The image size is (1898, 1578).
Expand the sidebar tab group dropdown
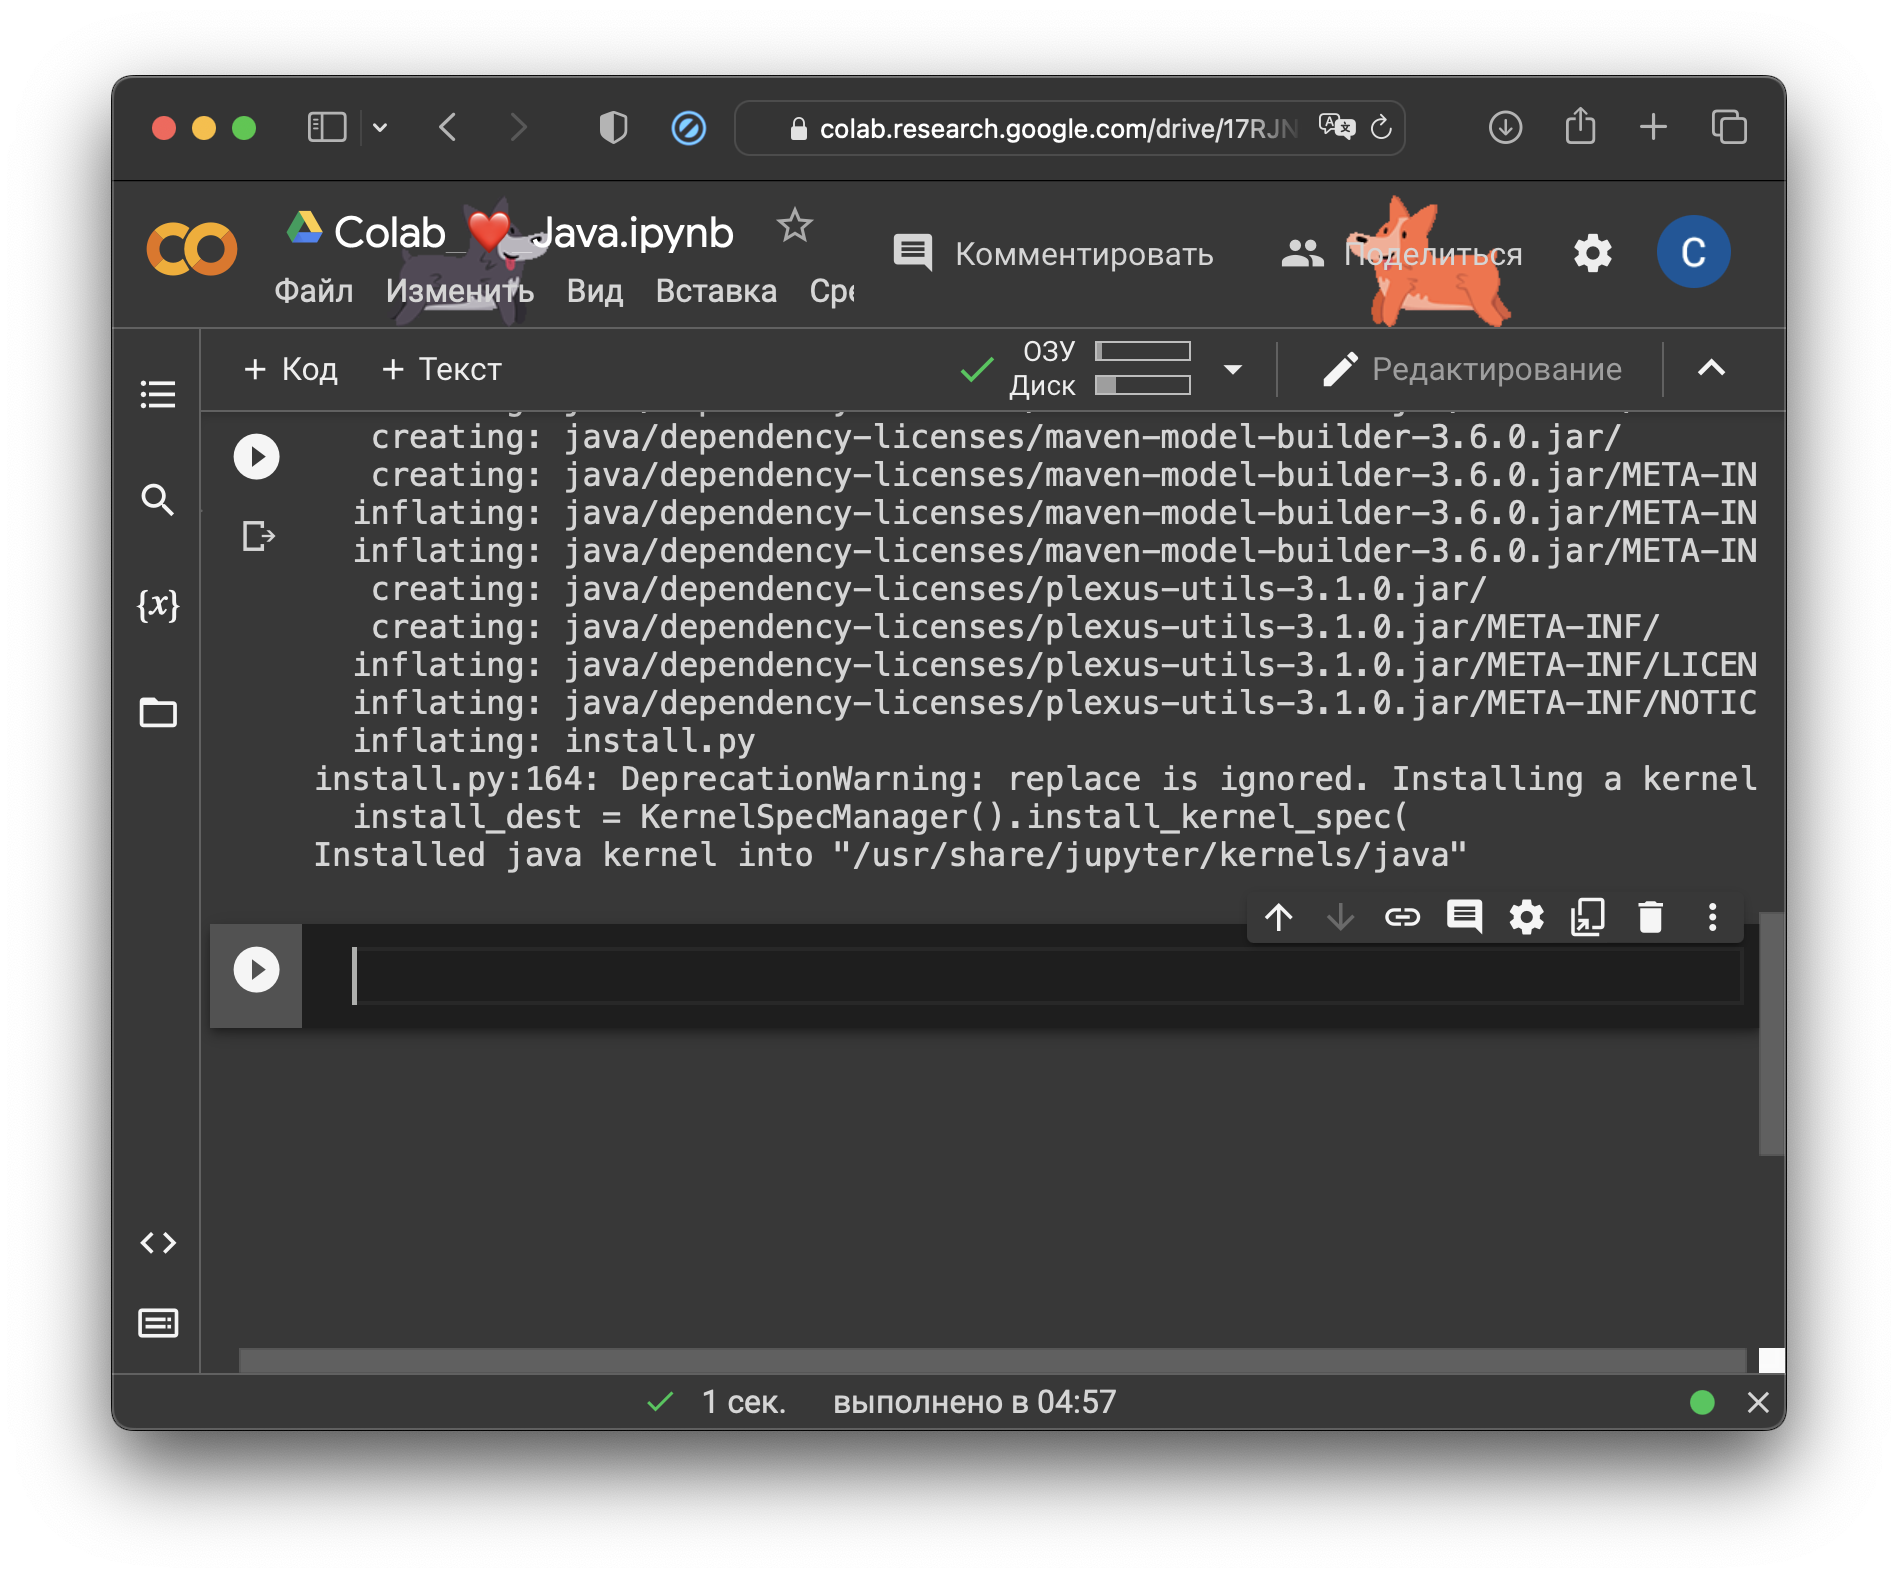coord(380,127)
